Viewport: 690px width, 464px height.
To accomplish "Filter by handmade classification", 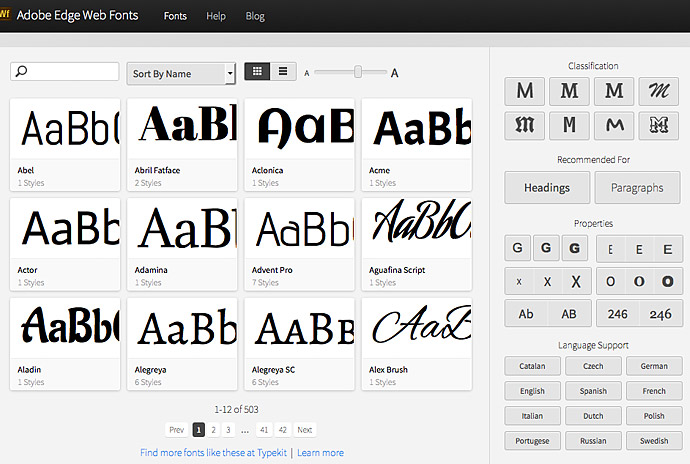I will click(x=614, y=125).
